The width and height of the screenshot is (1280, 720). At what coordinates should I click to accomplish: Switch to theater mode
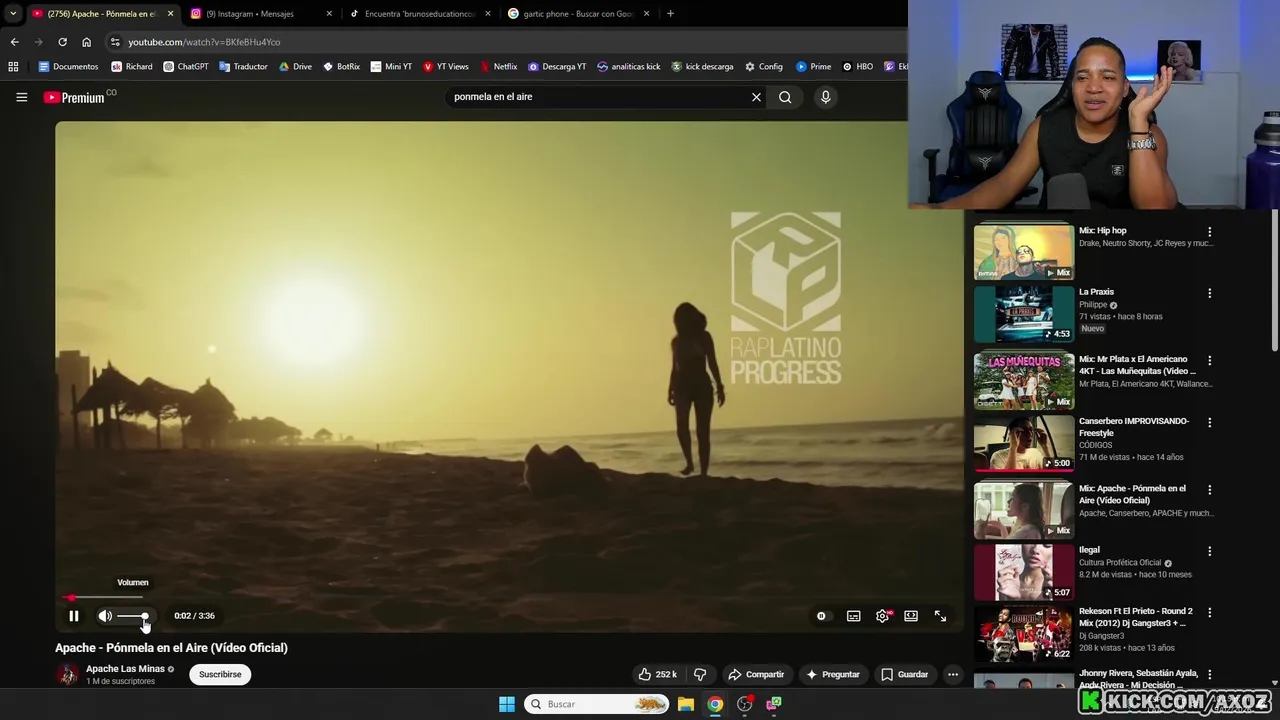[x=911, y=616]
